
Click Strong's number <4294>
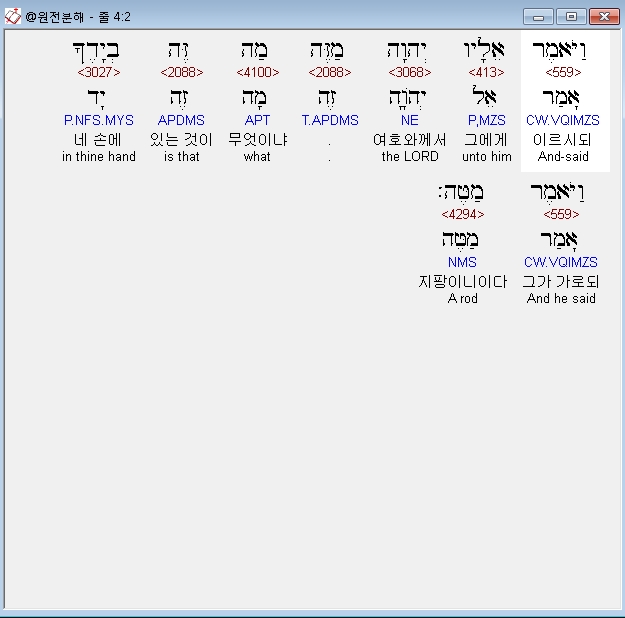[x=462, y=215]
